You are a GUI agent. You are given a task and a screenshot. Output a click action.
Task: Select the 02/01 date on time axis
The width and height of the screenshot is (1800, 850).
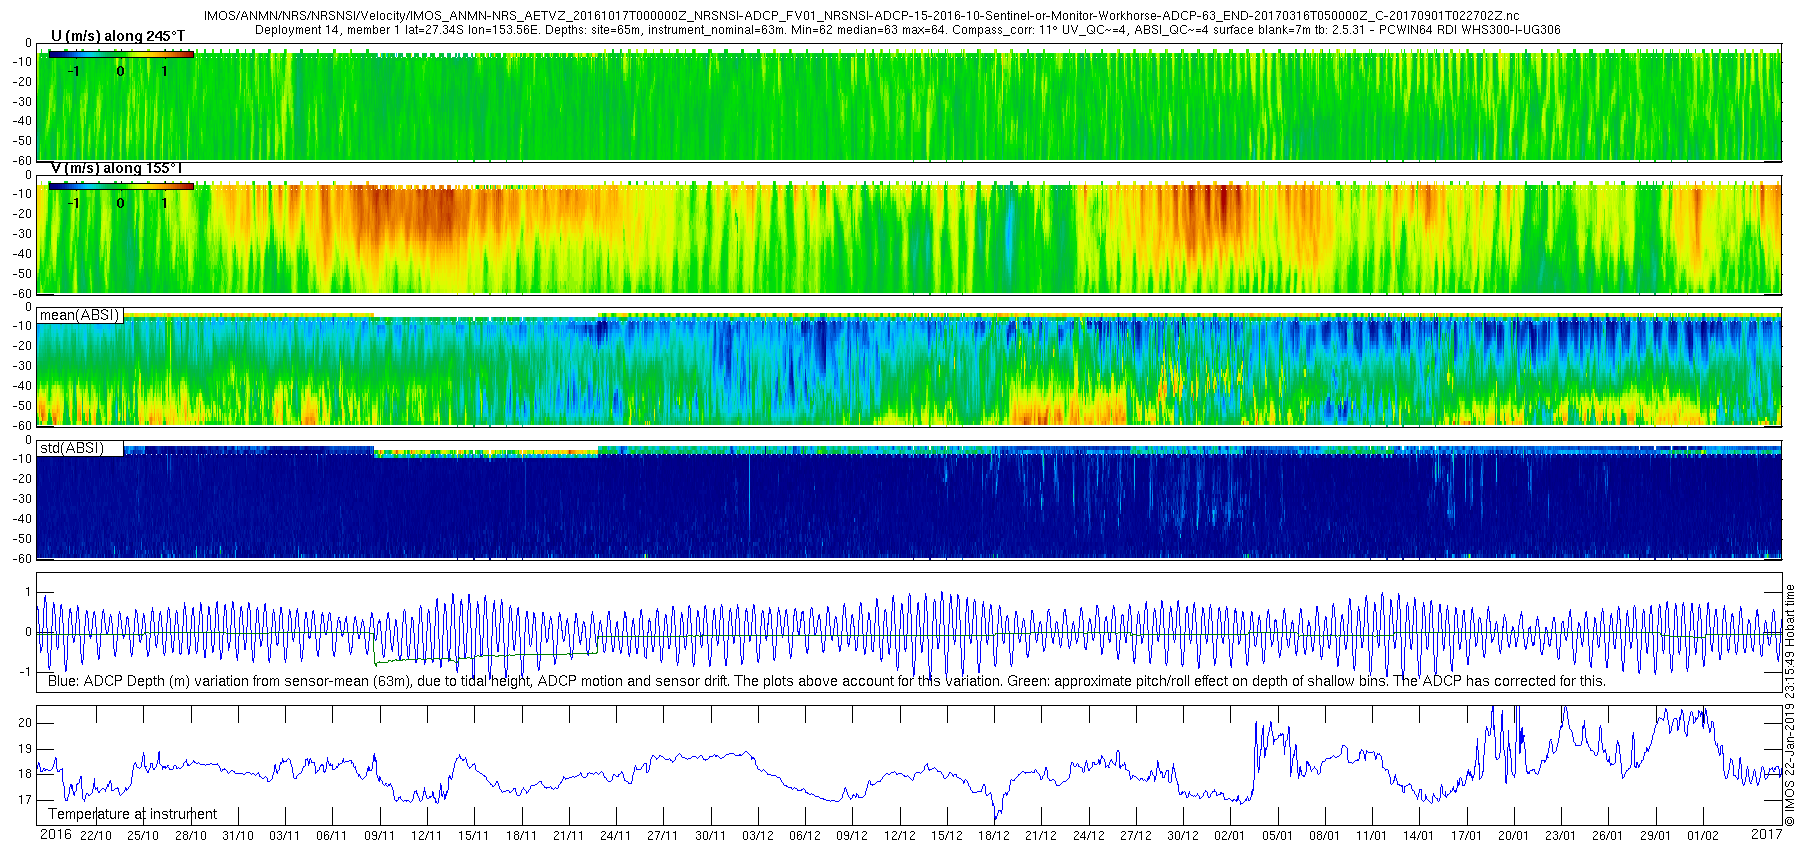[1230, 836]
